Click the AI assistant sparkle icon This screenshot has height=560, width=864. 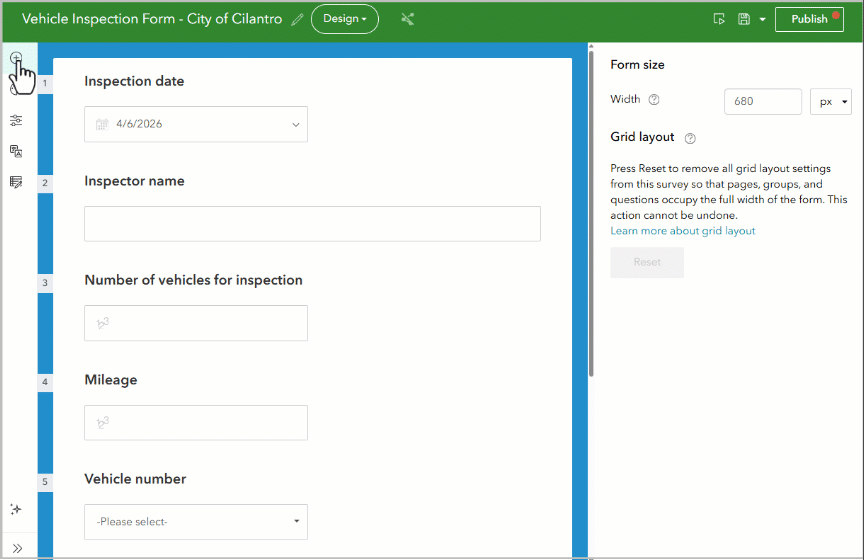pos(16,509)
